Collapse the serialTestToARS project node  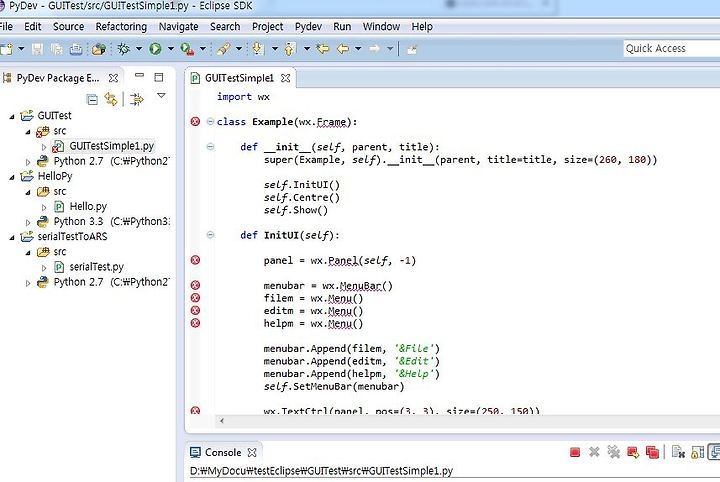tap(12, 238)
